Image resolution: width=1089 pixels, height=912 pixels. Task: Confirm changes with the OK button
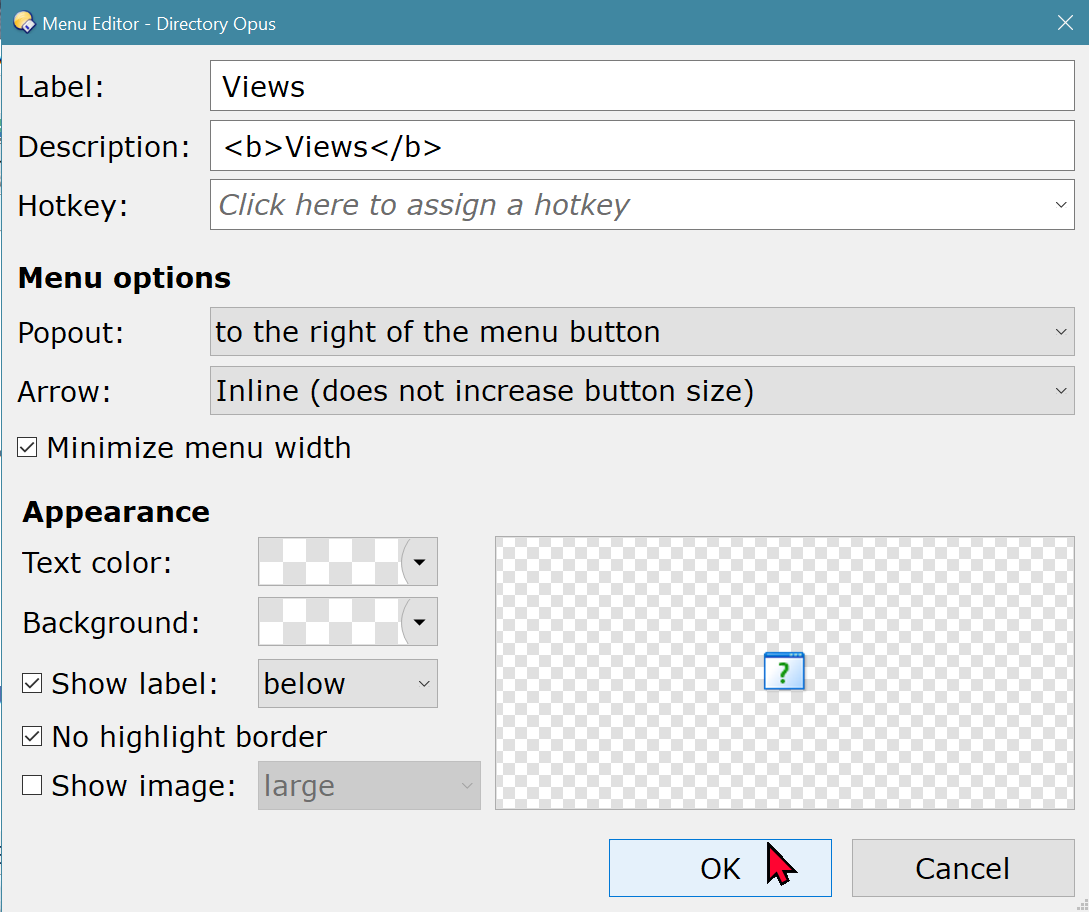pos(720,868)
